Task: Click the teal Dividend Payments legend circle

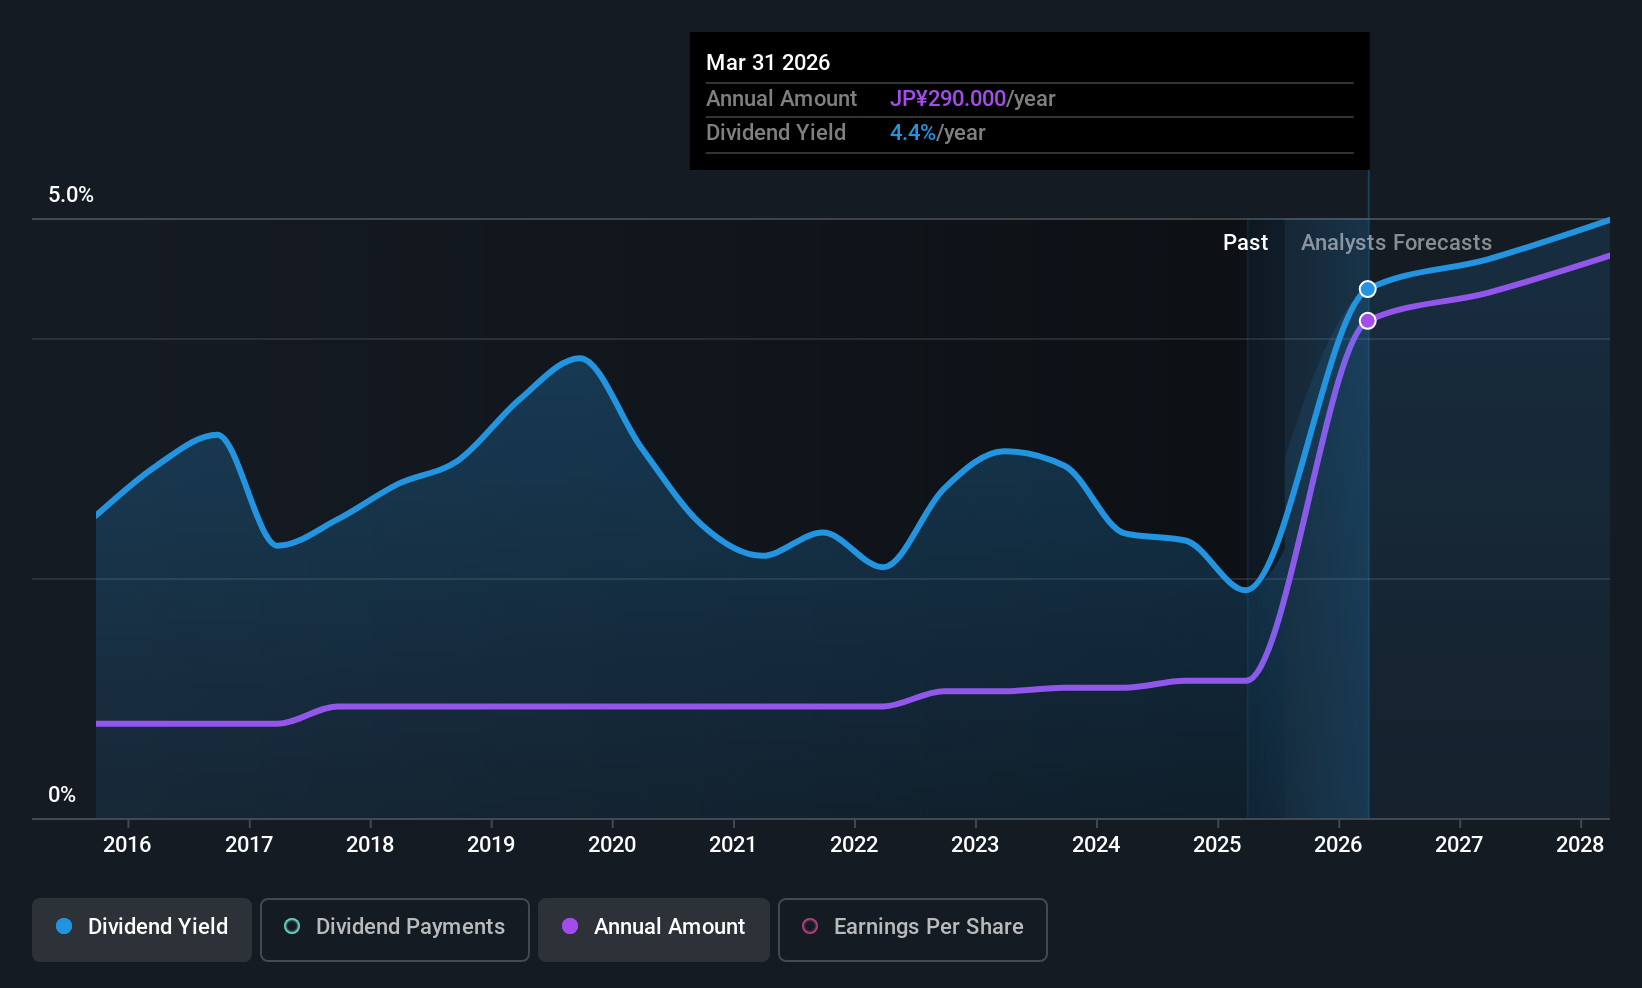Action: [x=292, y=926]
